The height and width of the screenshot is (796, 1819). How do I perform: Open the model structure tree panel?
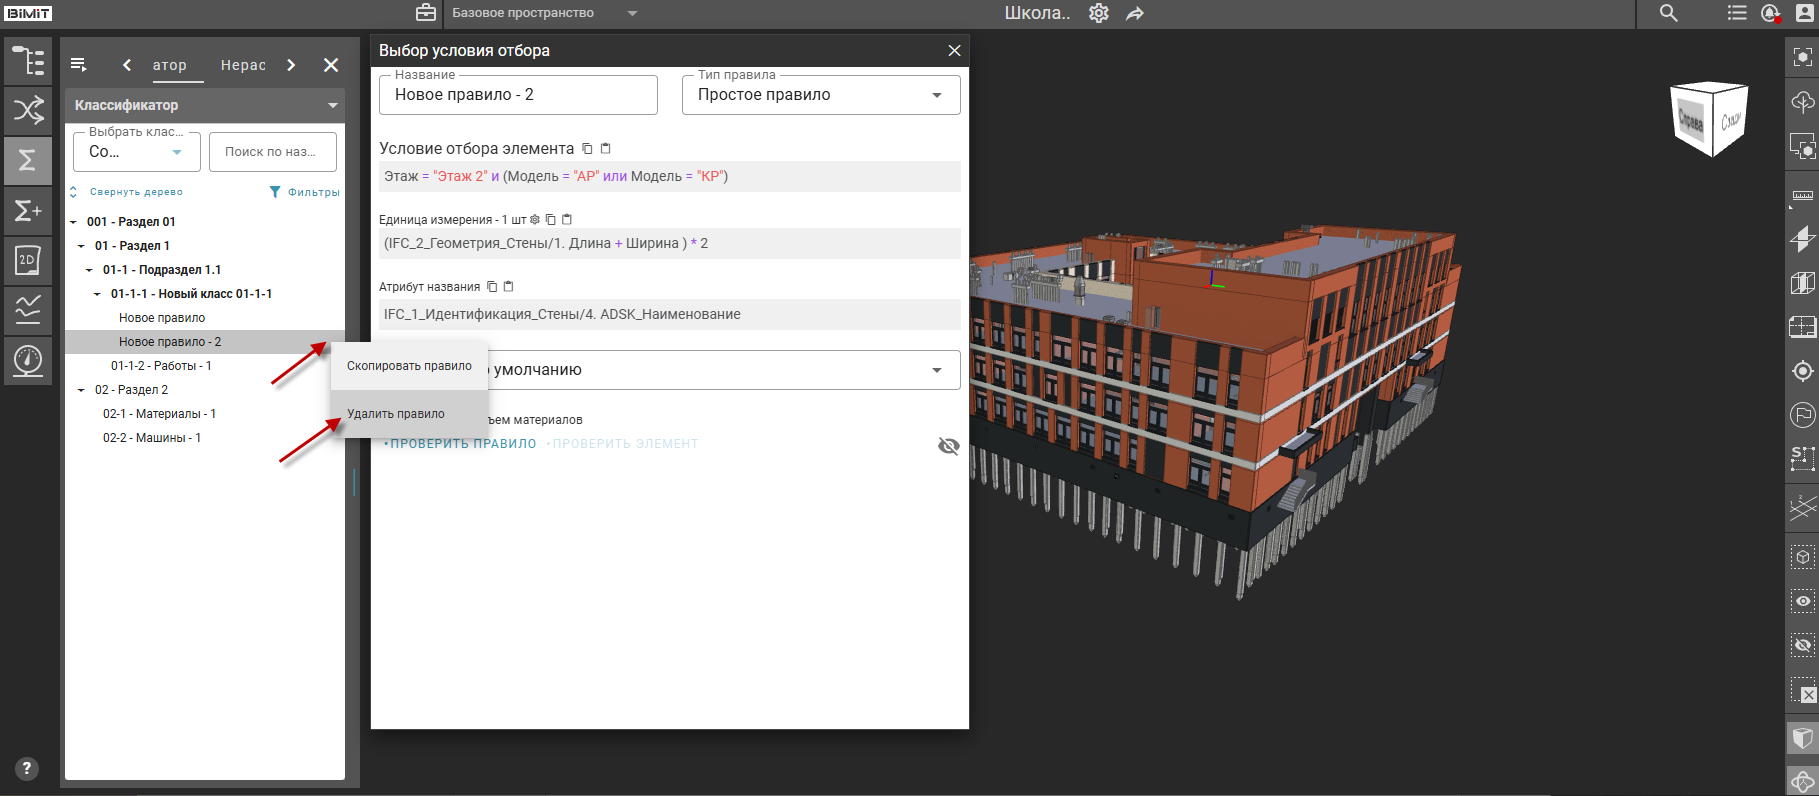28,61
